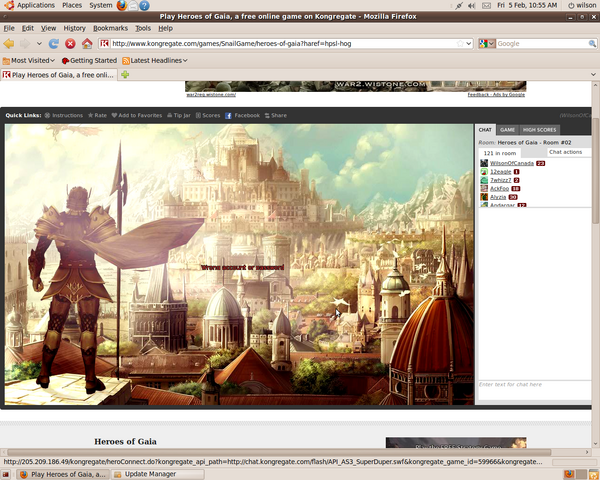600x480 pixels.
Task: Open the history dropdown next to Forward
Action: coord(39,44)
